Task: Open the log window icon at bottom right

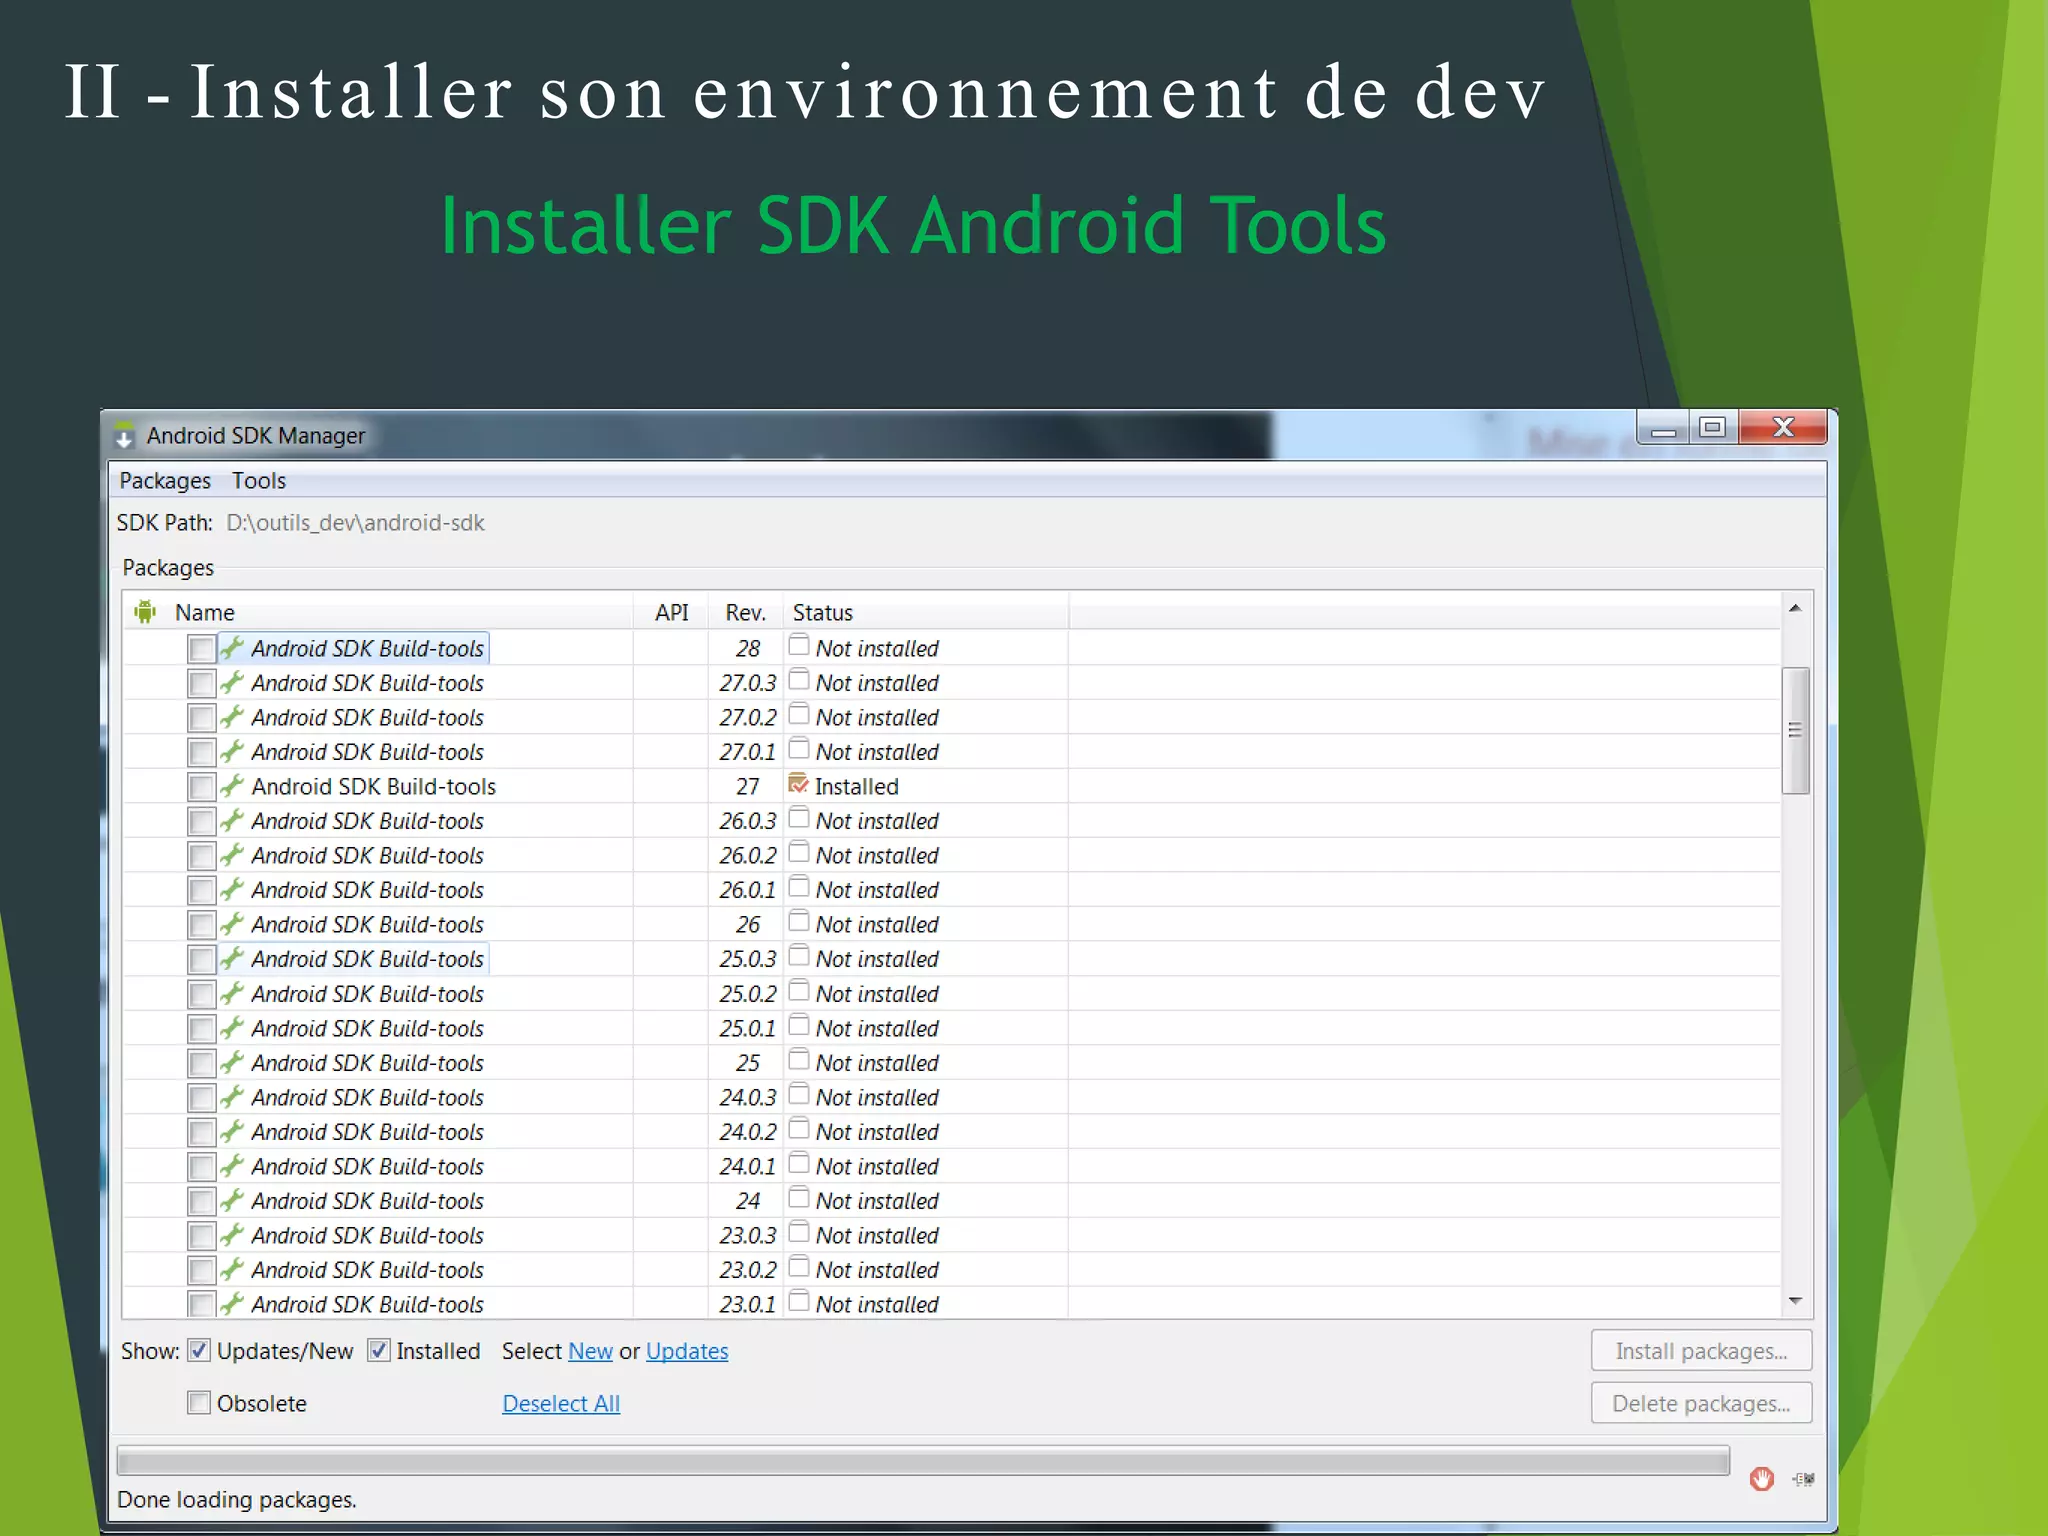Action: coord(1803,1479)
